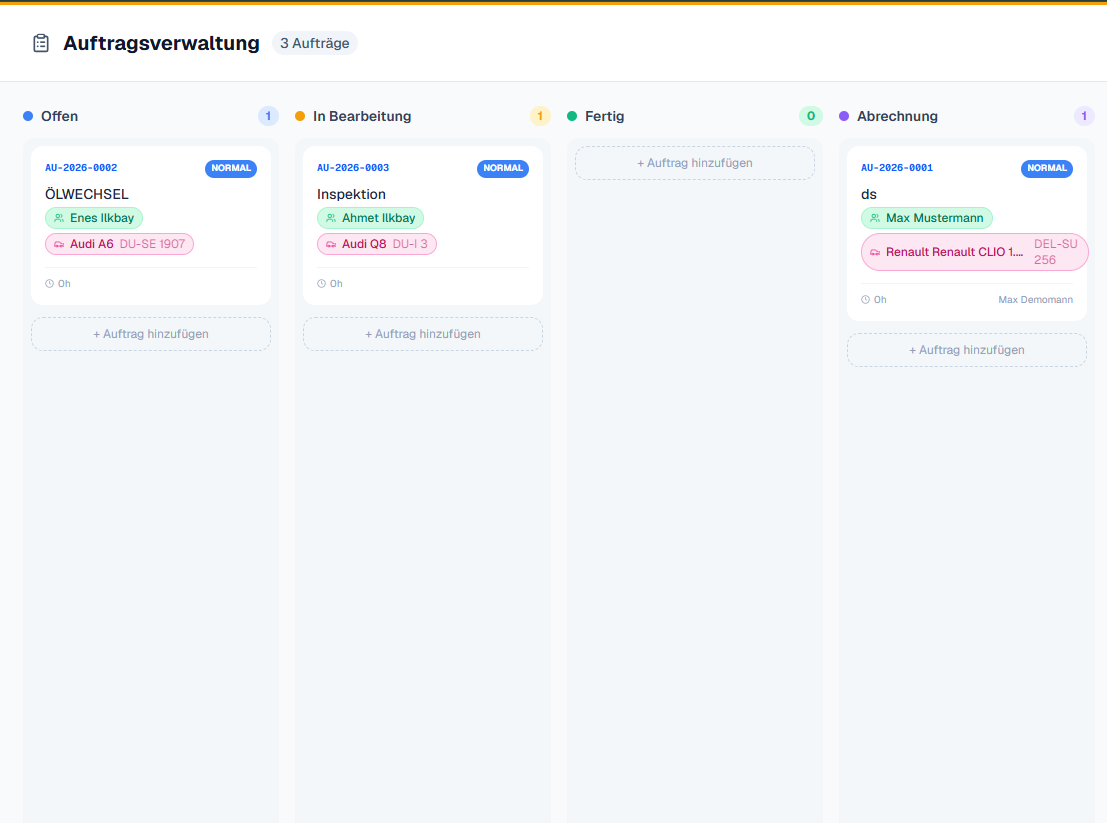Screen dimensions: 1107x823
Task: Click the 3 Aufträge counter pill
Action: tap(315, 43)
